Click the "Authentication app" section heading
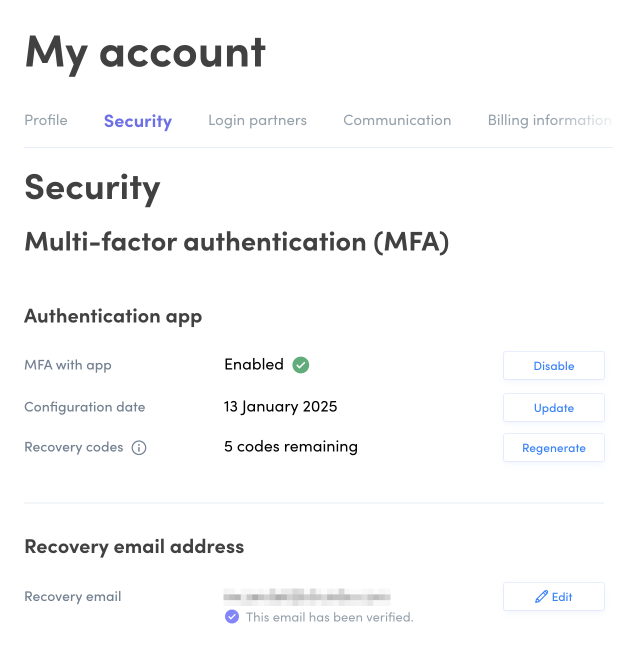Screen dimensions: 635x658 click(x=113, y=316)
